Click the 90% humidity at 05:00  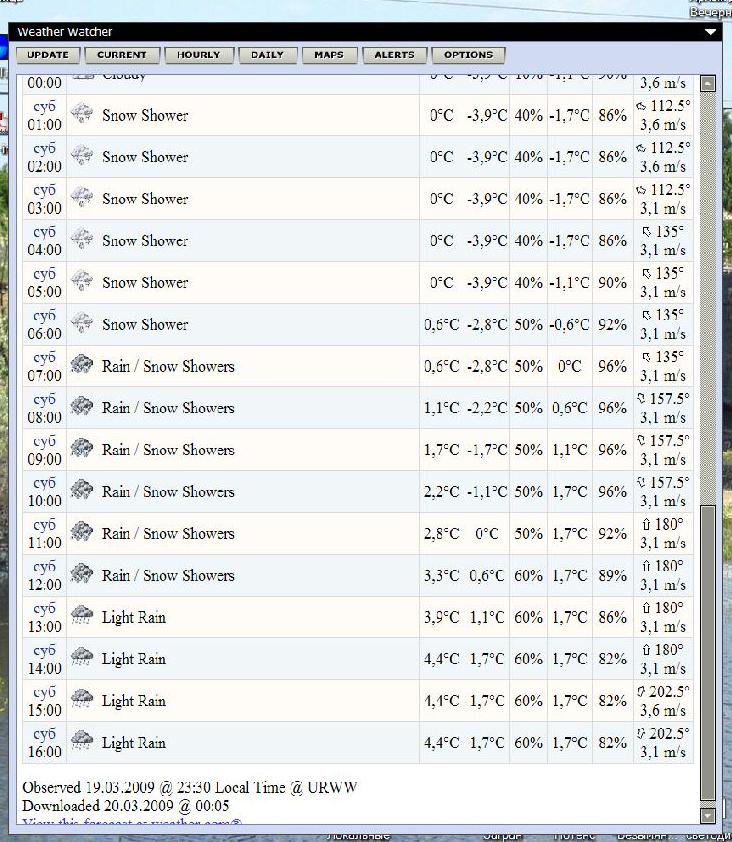pos(612,283)
